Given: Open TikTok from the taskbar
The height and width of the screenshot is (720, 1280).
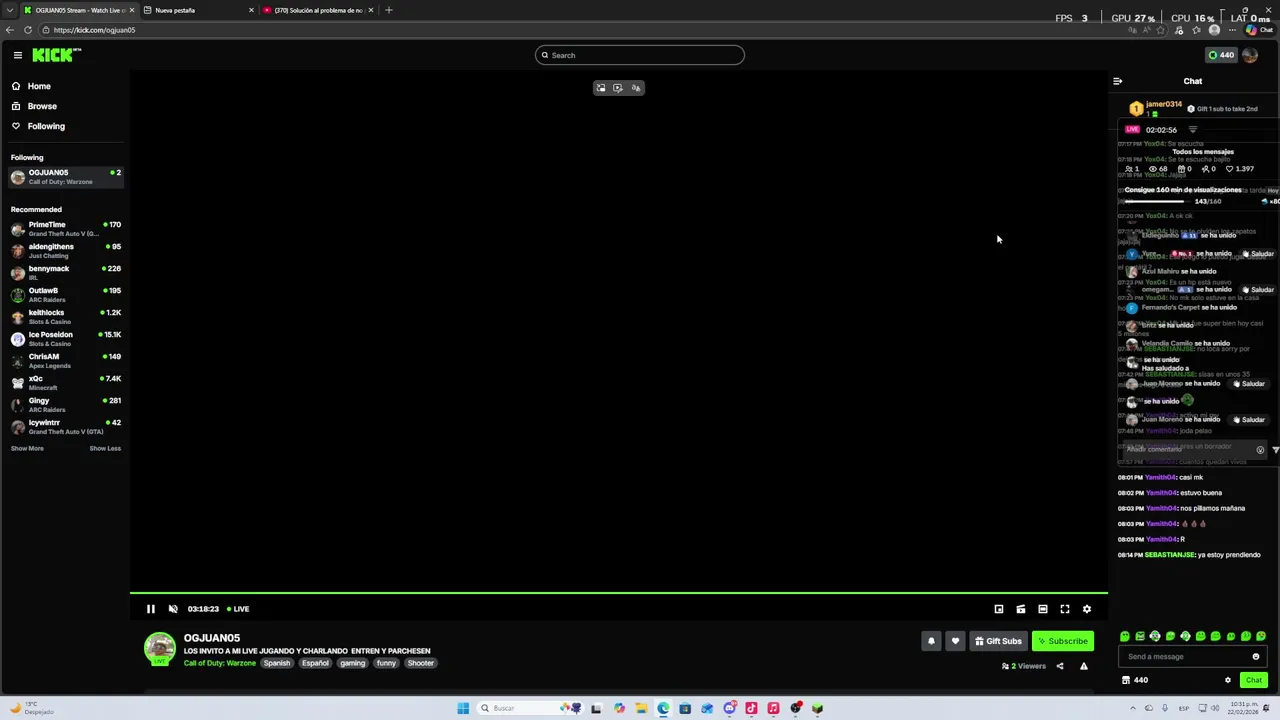Looking at the screenshot, I should click(x=751, y=708).
